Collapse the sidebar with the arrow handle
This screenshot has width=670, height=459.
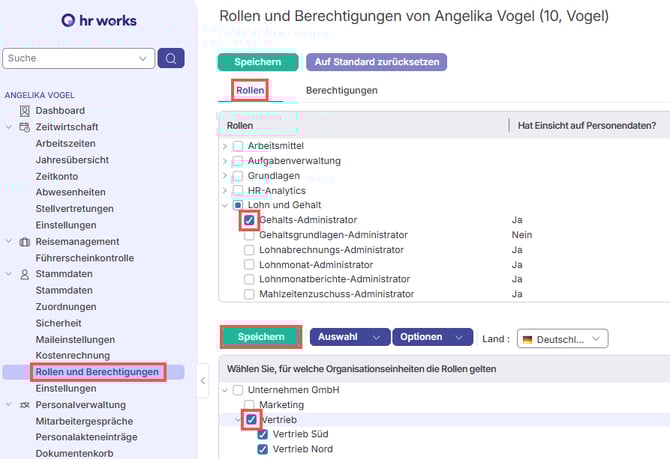203,380
